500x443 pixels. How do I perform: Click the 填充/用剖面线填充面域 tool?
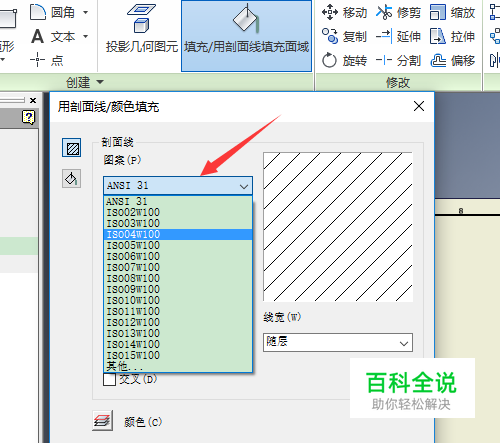click(x=246, y=36)
